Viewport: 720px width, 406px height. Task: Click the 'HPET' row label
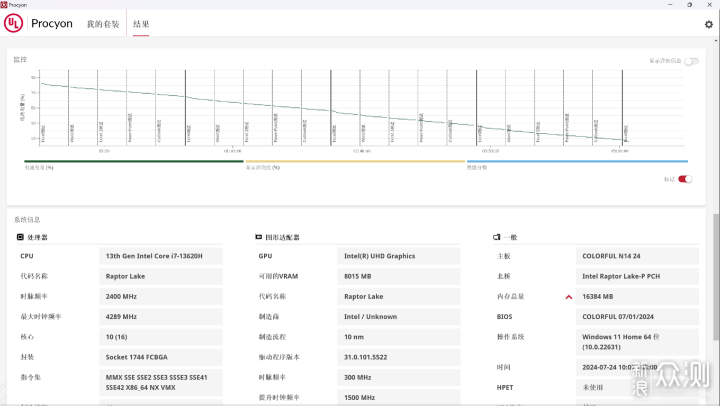tap(505, 388)
